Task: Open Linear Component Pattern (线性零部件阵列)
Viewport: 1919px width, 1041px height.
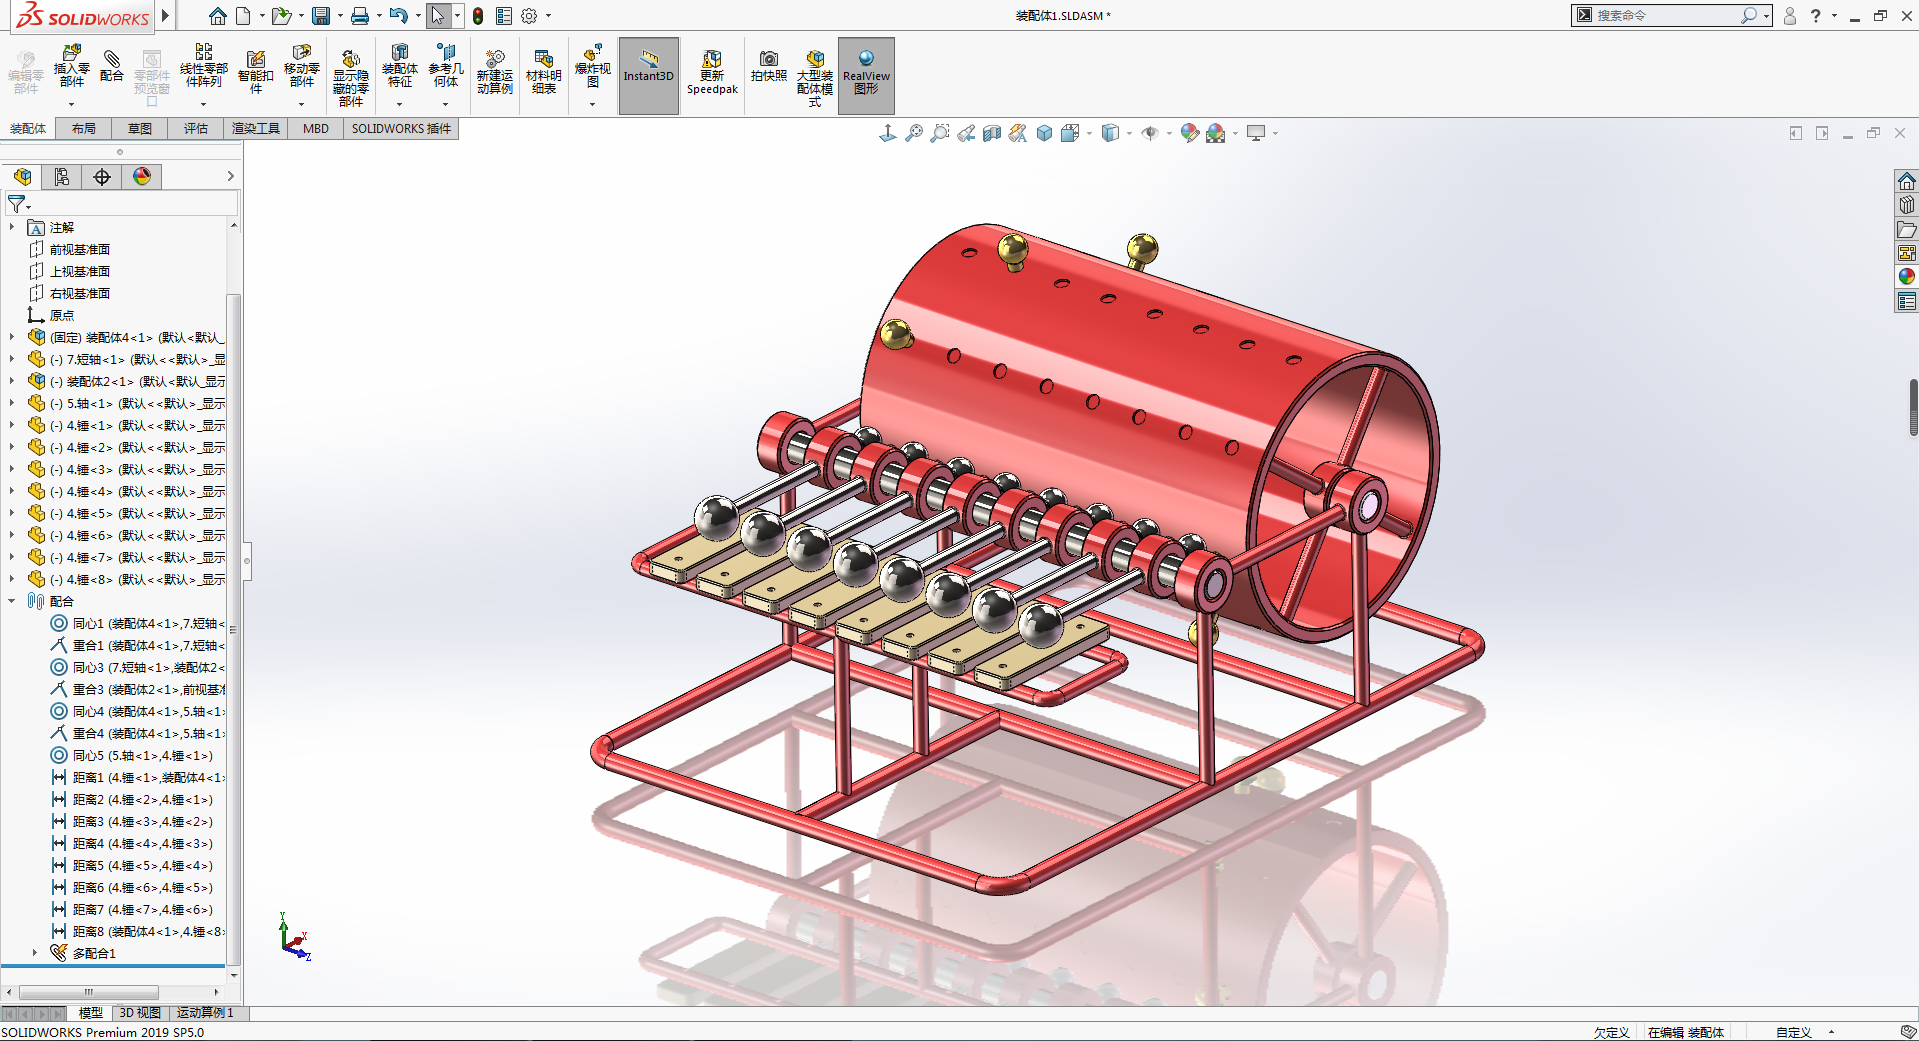Action: pos(203,67)
